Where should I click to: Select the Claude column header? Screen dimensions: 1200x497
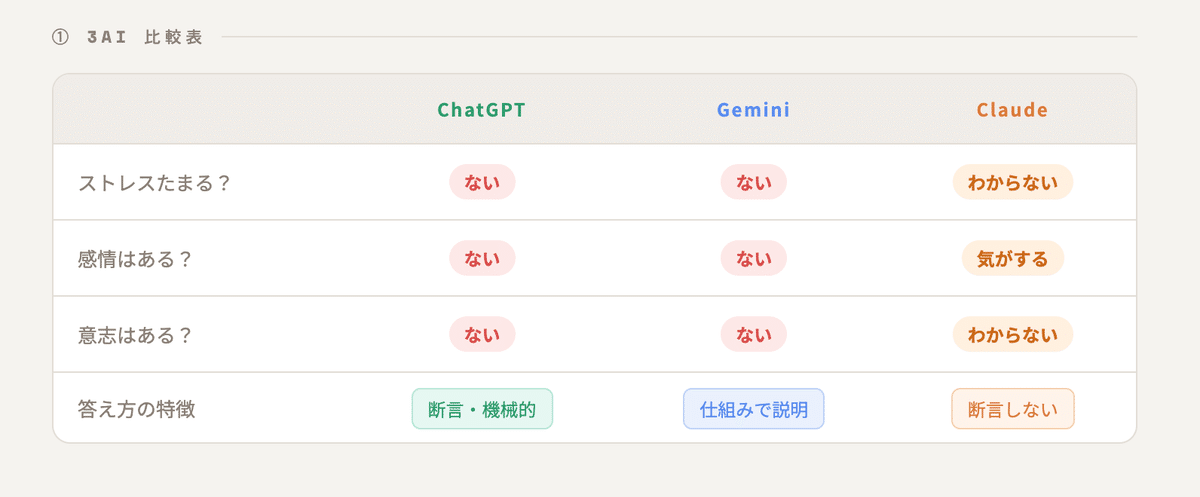tap(1012, 110)
